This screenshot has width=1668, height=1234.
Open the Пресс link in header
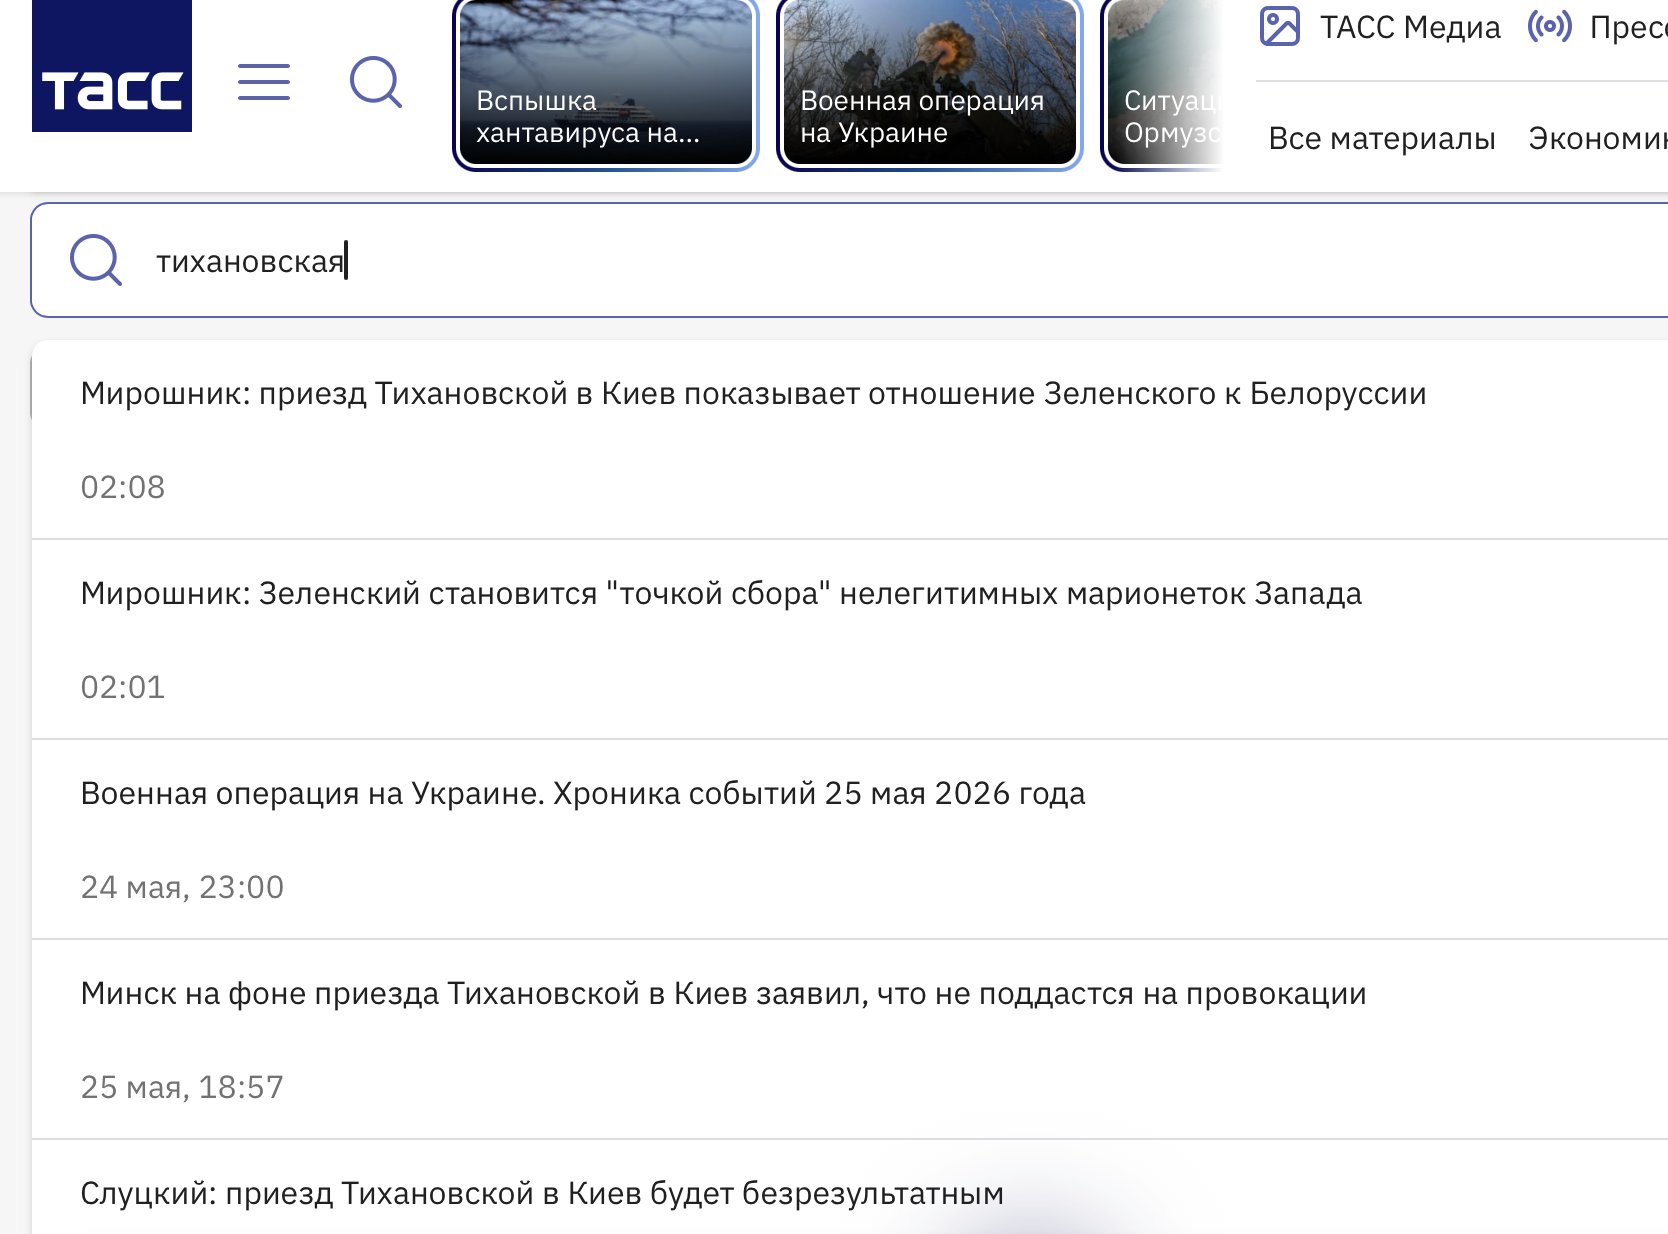coord(1628,28)
